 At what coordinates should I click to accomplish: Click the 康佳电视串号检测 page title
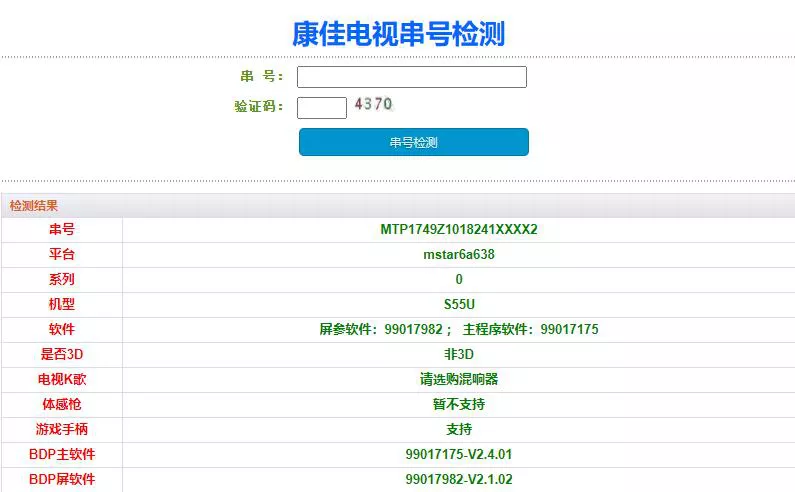[x=399, y=34]
